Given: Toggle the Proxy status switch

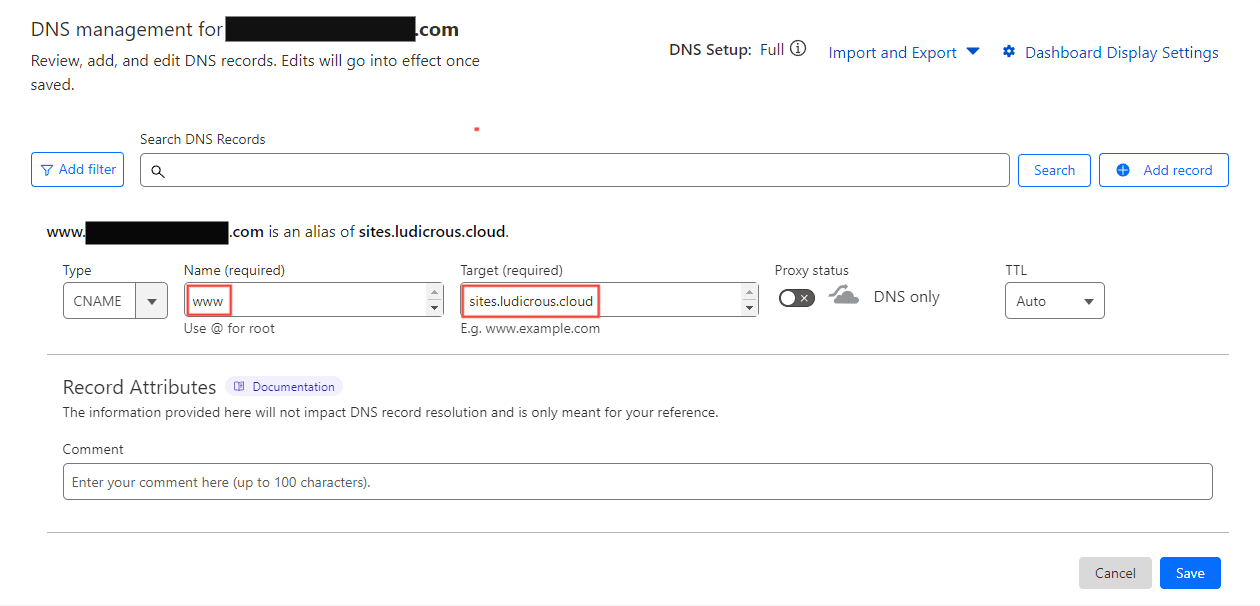Looking at the screenshot, I should point(797,298).
